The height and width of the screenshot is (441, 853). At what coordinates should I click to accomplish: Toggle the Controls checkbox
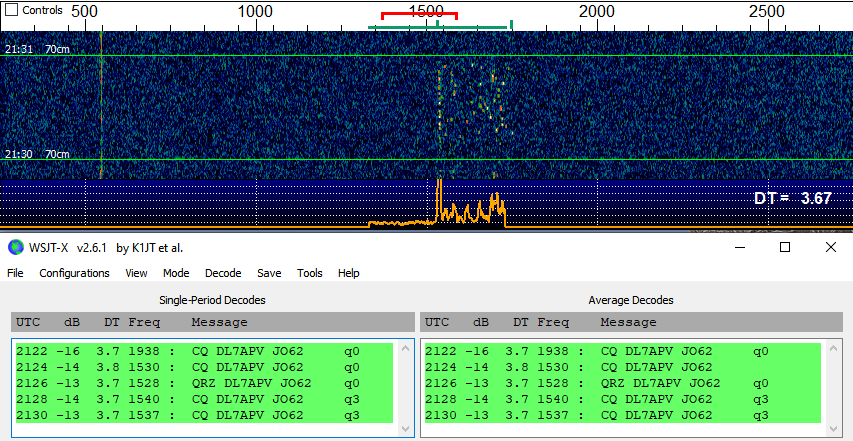pyautogui.click(x=12, y=10)
